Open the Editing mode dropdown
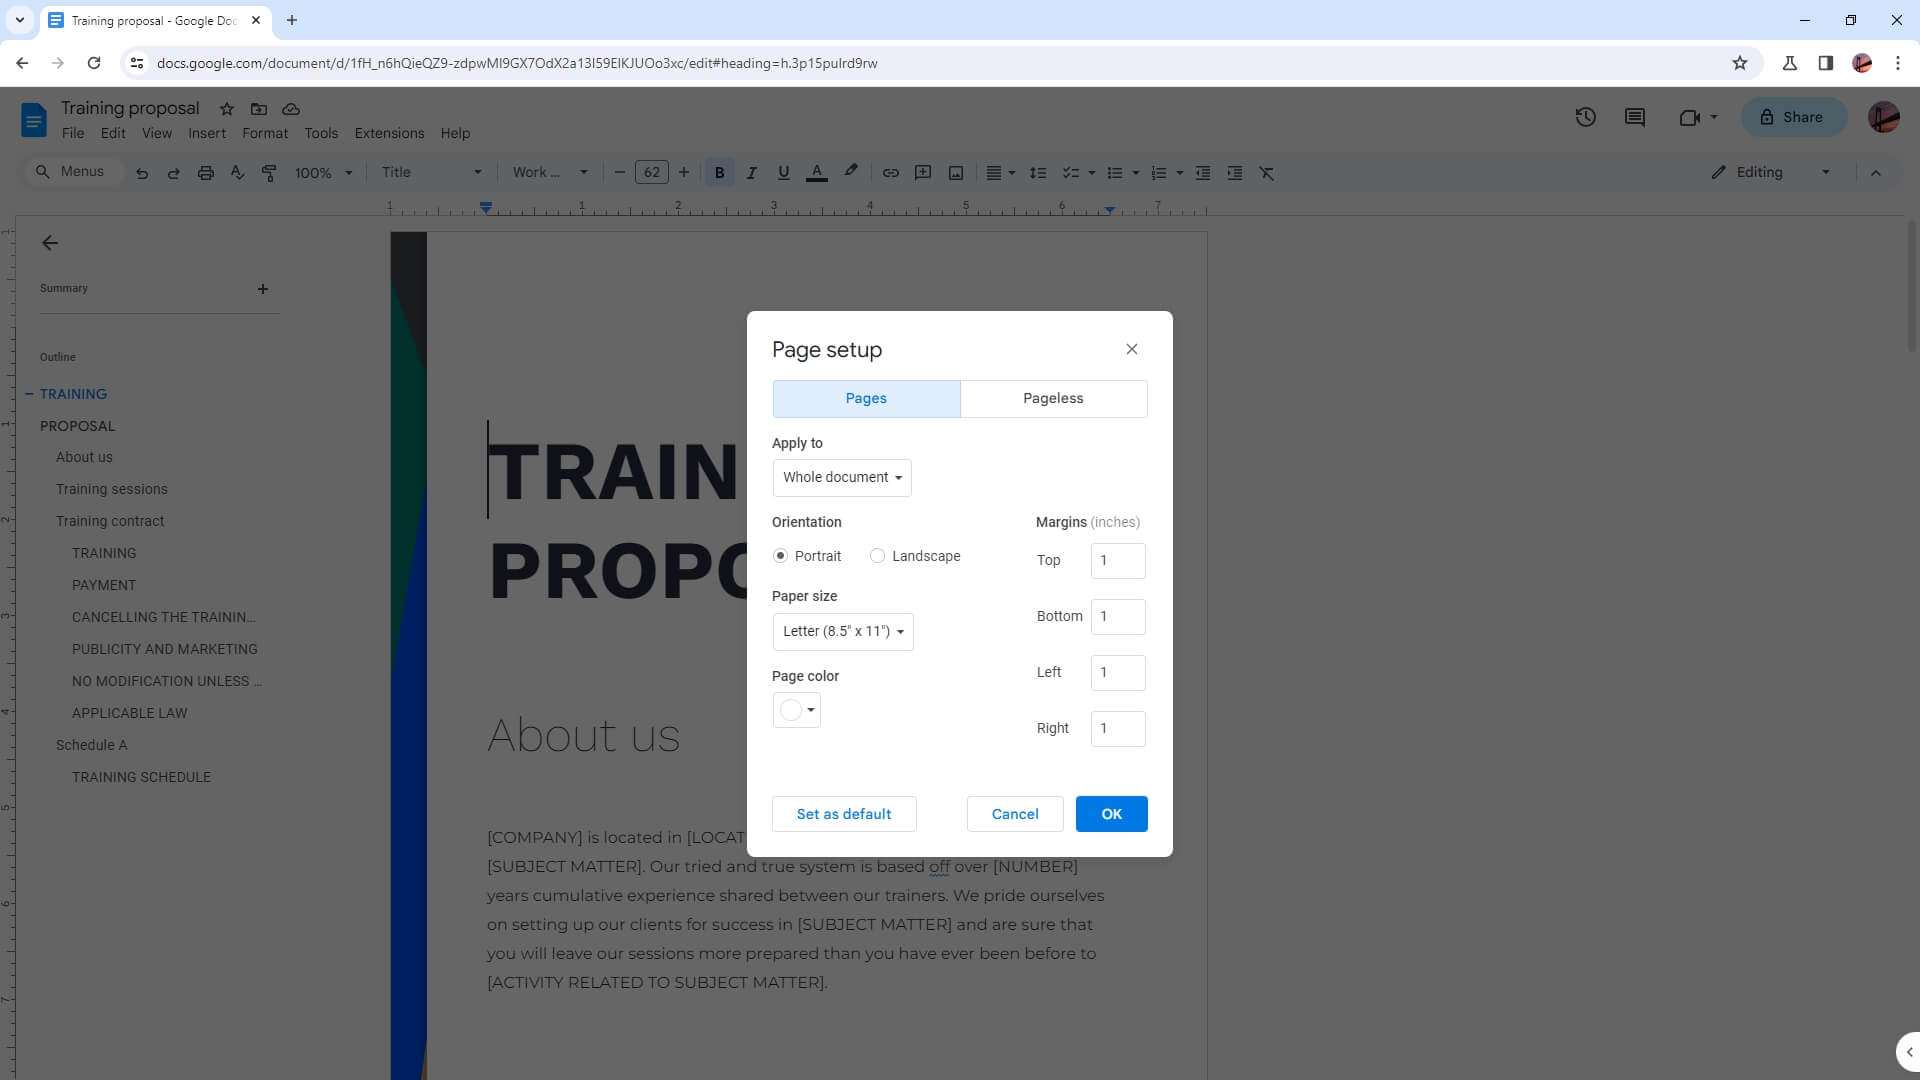1920x1080 pixels. coord(1771,173)
